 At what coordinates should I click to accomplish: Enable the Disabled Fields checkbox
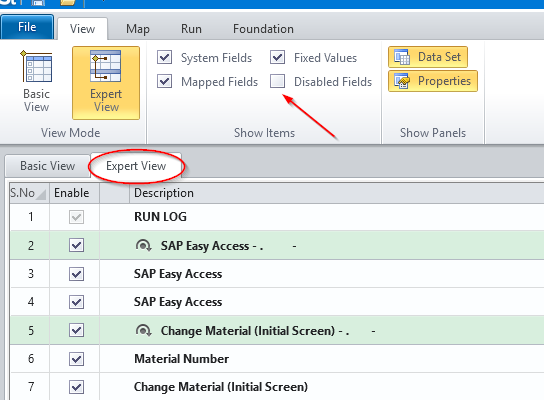pos(278,81)
